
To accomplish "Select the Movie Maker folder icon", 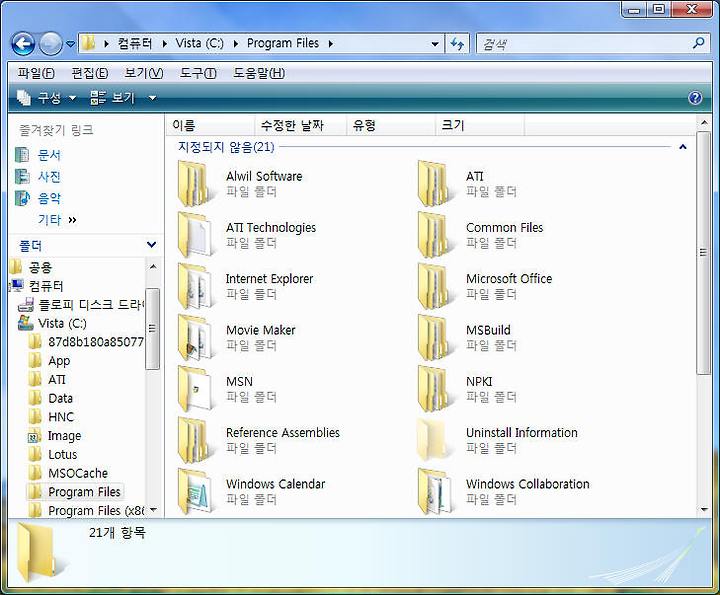I will [x=196, y=338].
